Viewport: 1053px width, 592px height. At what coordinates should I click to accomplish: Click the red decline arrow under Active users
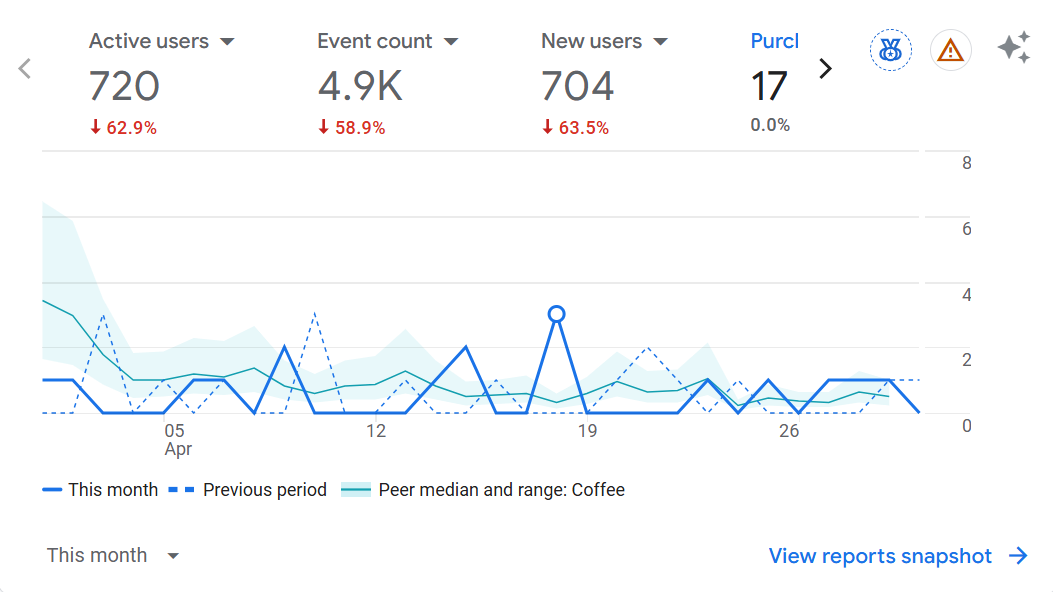pyautogui.click(x=94, y=128)
